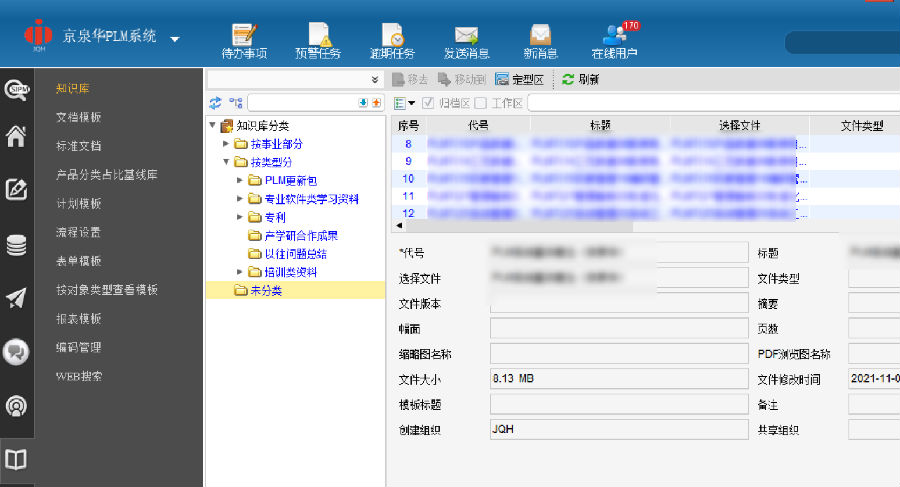Open the 逾期任务 overdue tasks icon
This screenshot has height=487, width=900.
point(392,34)
